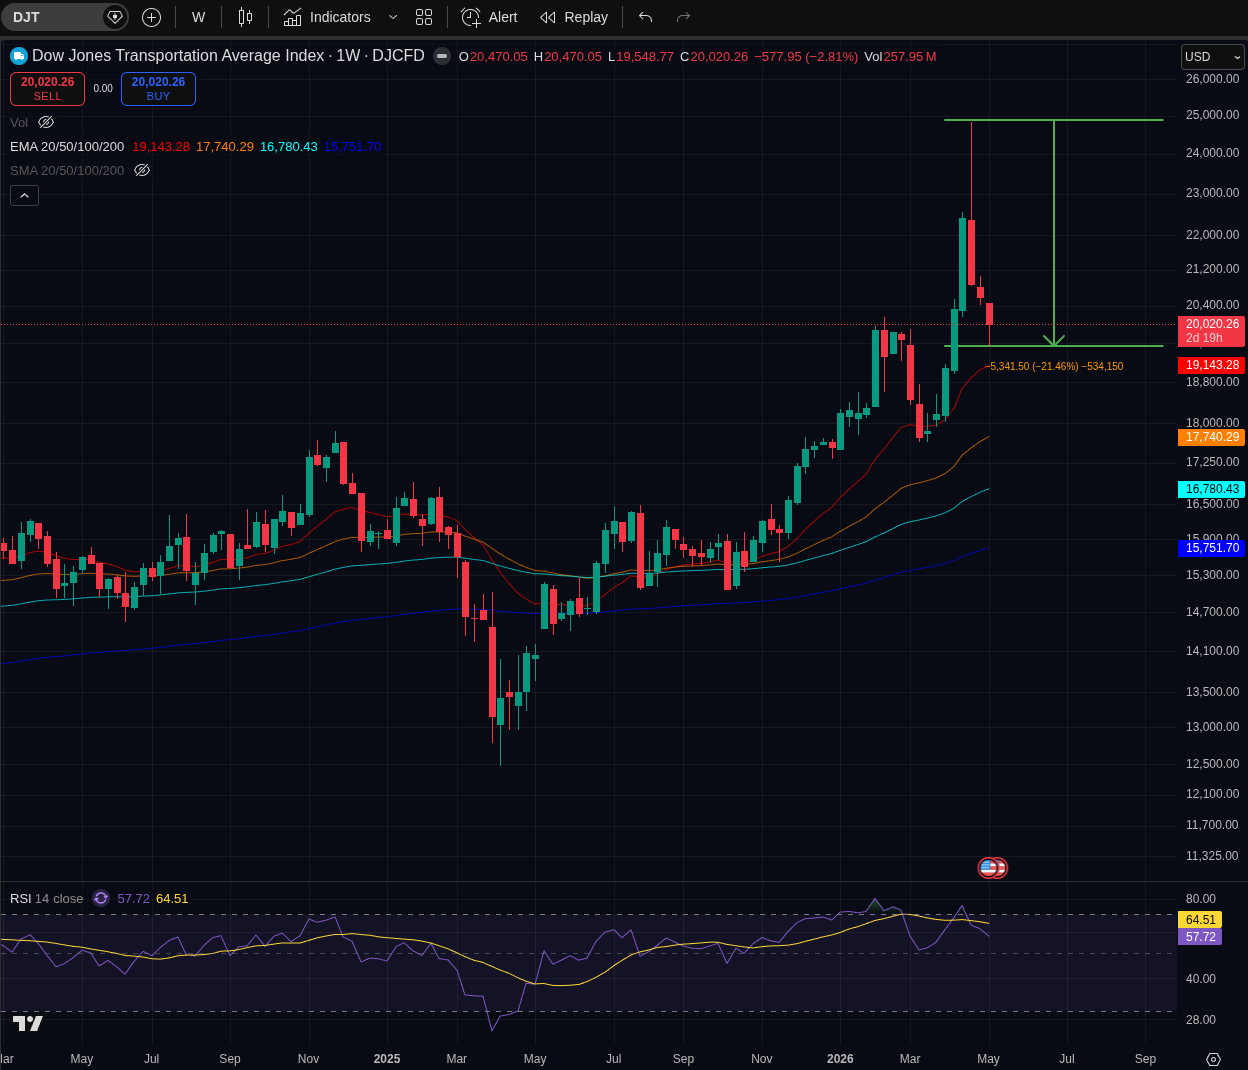
Task: Click the undo arrow icon
Action: click(645, 17)
